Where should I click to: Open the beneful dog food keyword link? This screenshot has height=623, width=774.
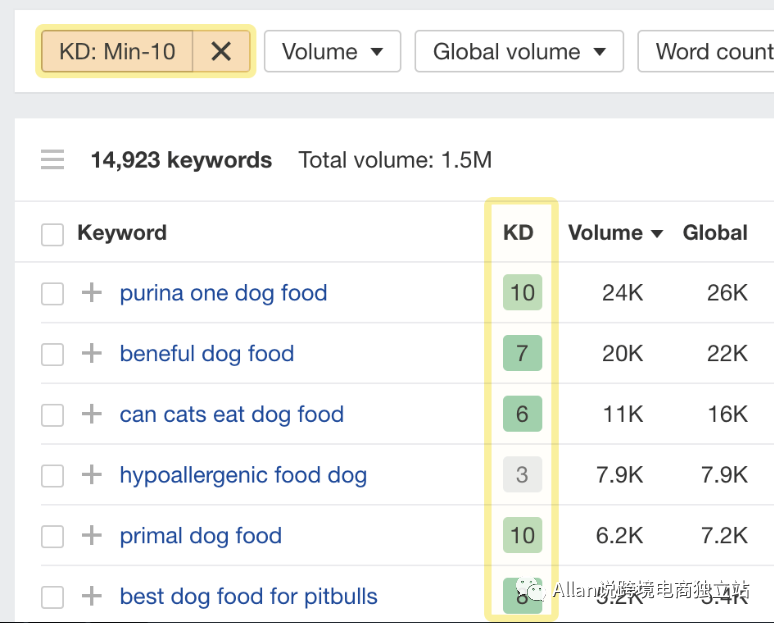click(x=207, y=354)
